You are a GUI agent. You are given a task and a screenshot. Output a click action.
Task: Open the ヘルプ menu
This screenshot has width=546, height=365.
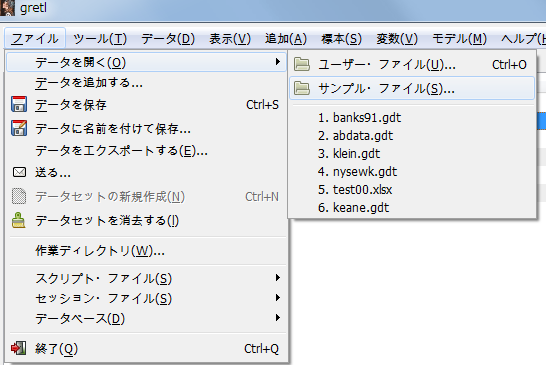click(522, 39)
